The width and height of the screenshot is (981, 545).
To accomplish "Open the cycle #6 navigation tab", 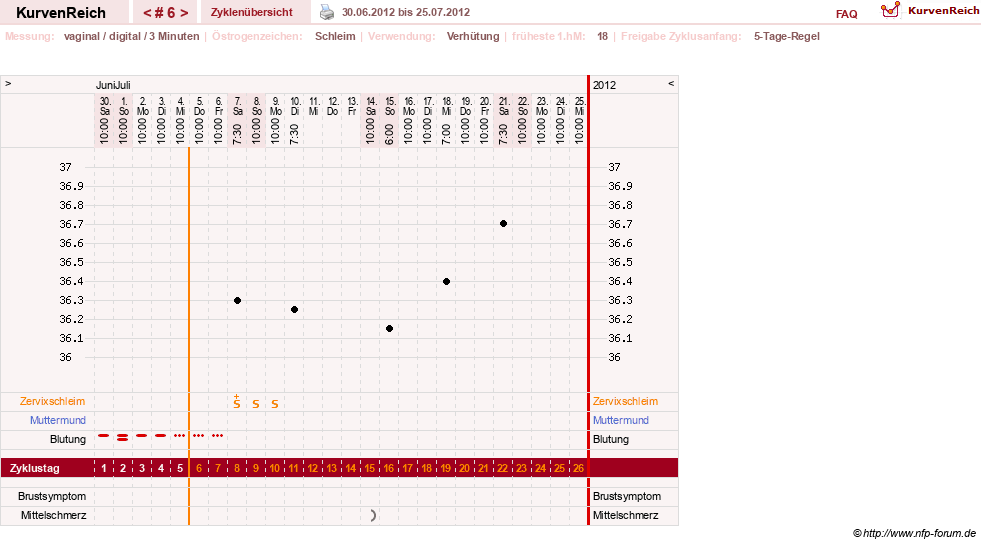I will [165, 13].
